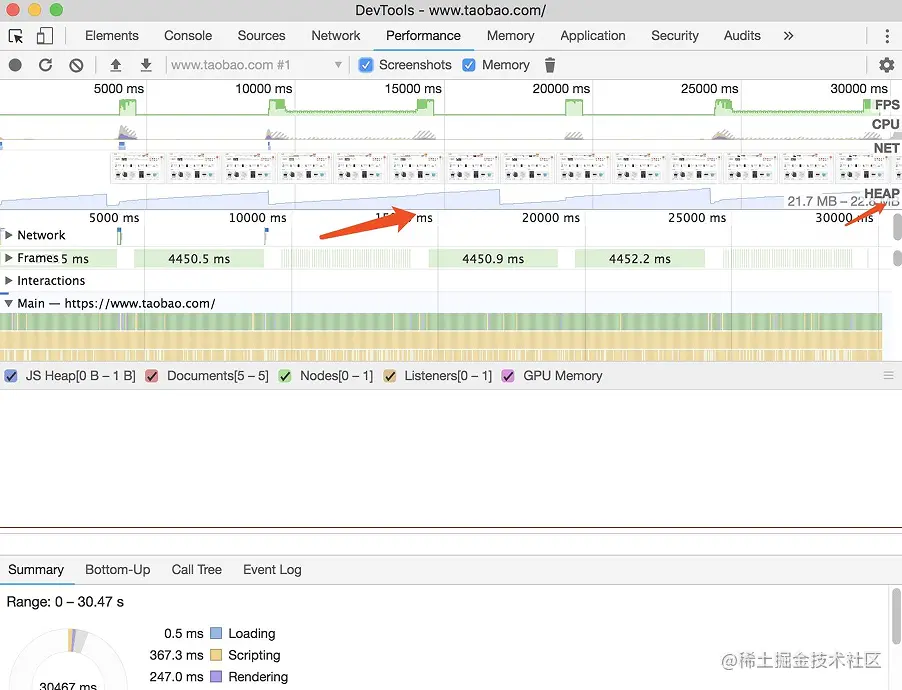Start recording with the record button
The height and width of the screenshot is (690, 902).
(x=16, y=65)
